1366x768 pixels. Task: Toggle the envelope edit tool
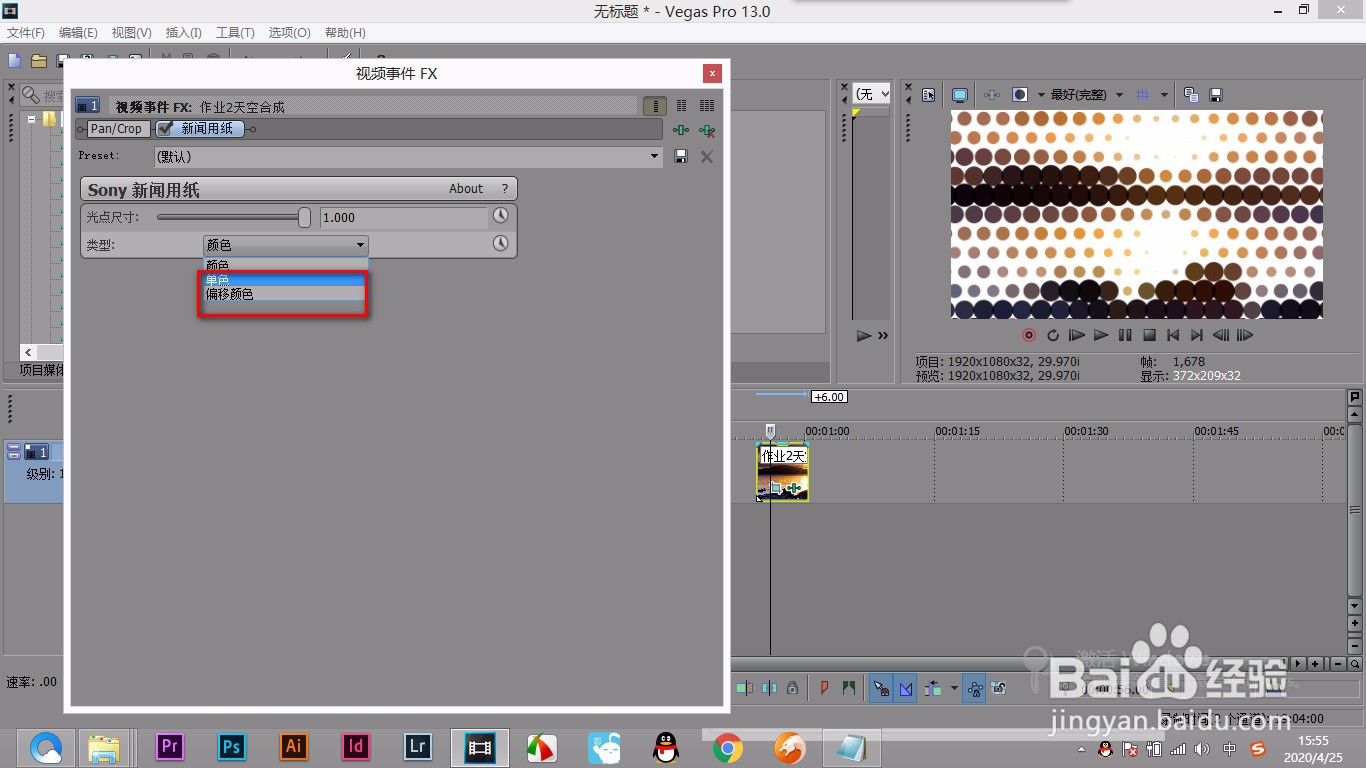tap(906, 688)
